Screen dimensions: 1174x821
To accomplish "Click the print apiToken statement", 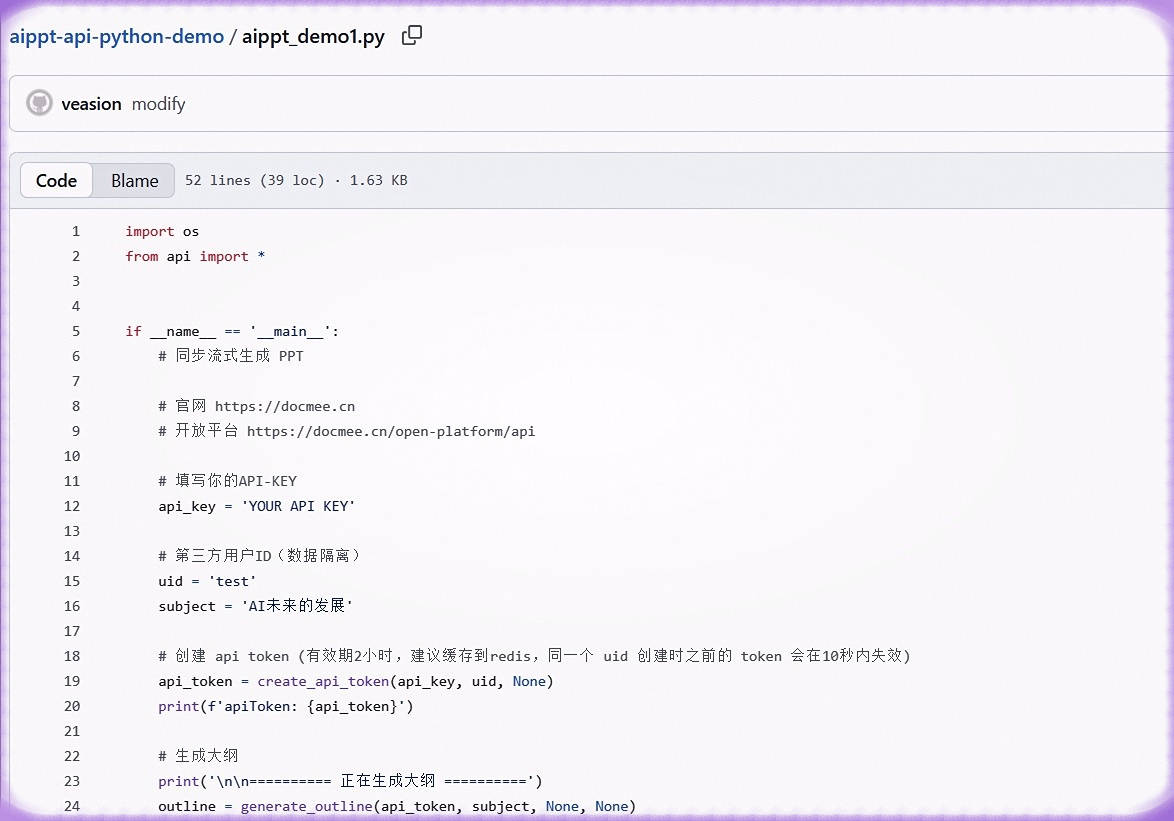I will click(285, 706).
